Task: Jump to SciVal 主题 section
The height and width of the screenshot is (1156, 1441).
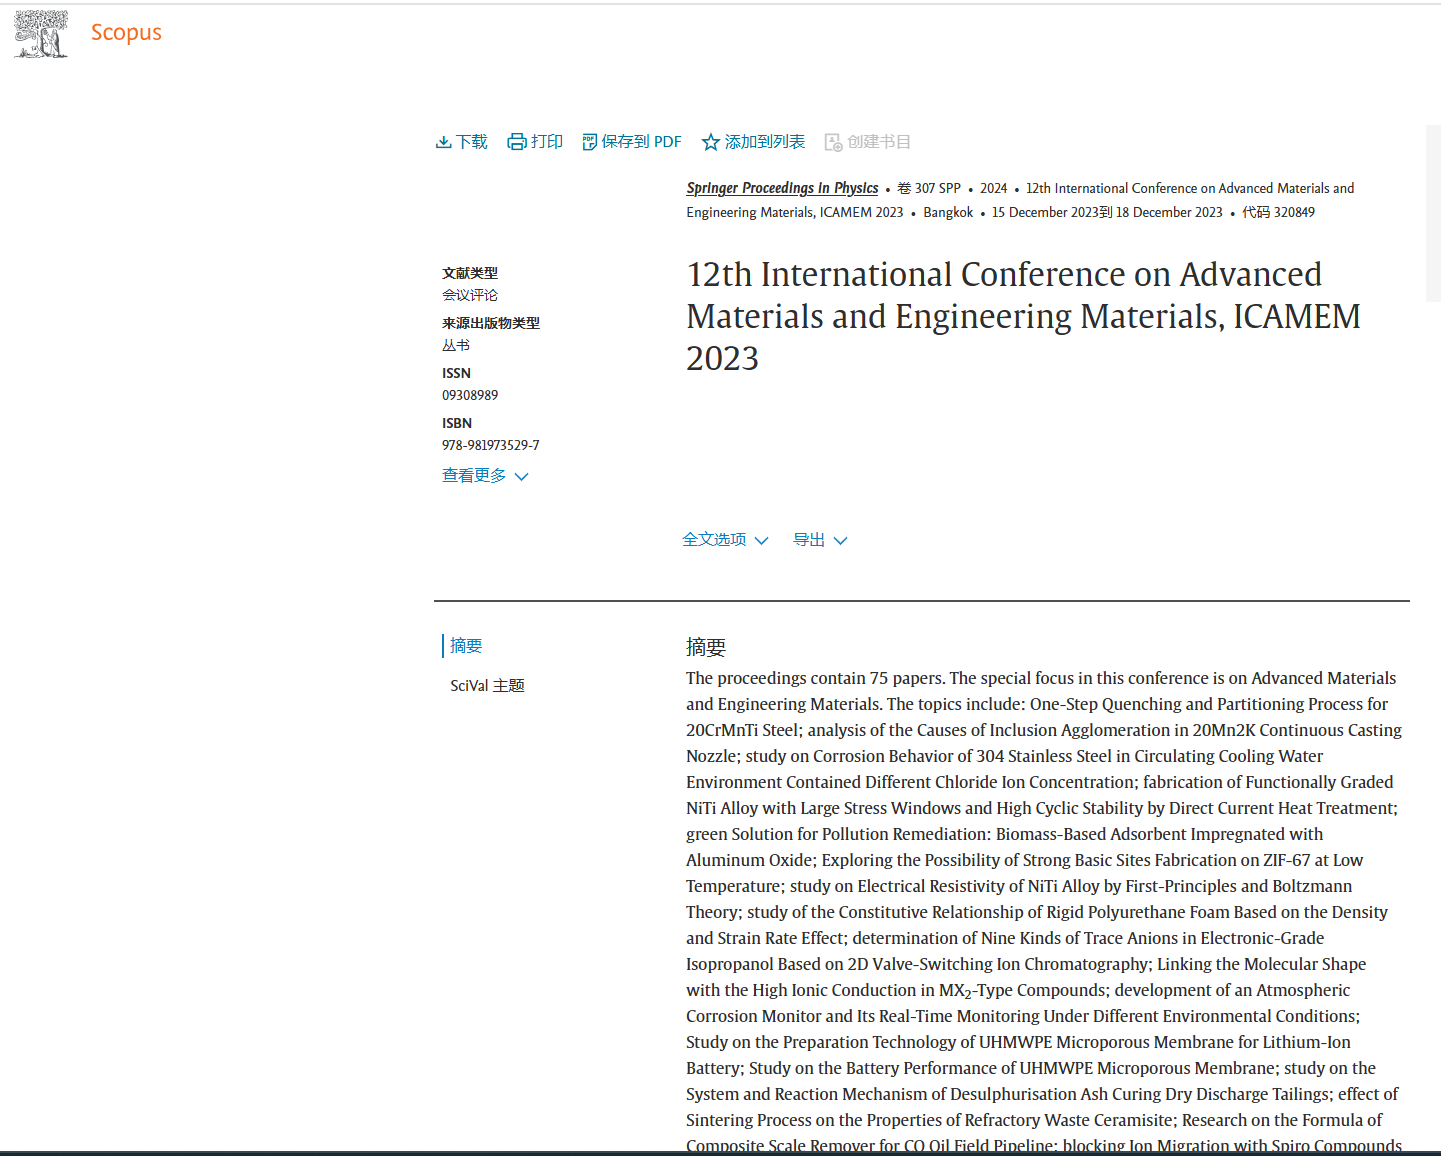Action: pos(487,686)
